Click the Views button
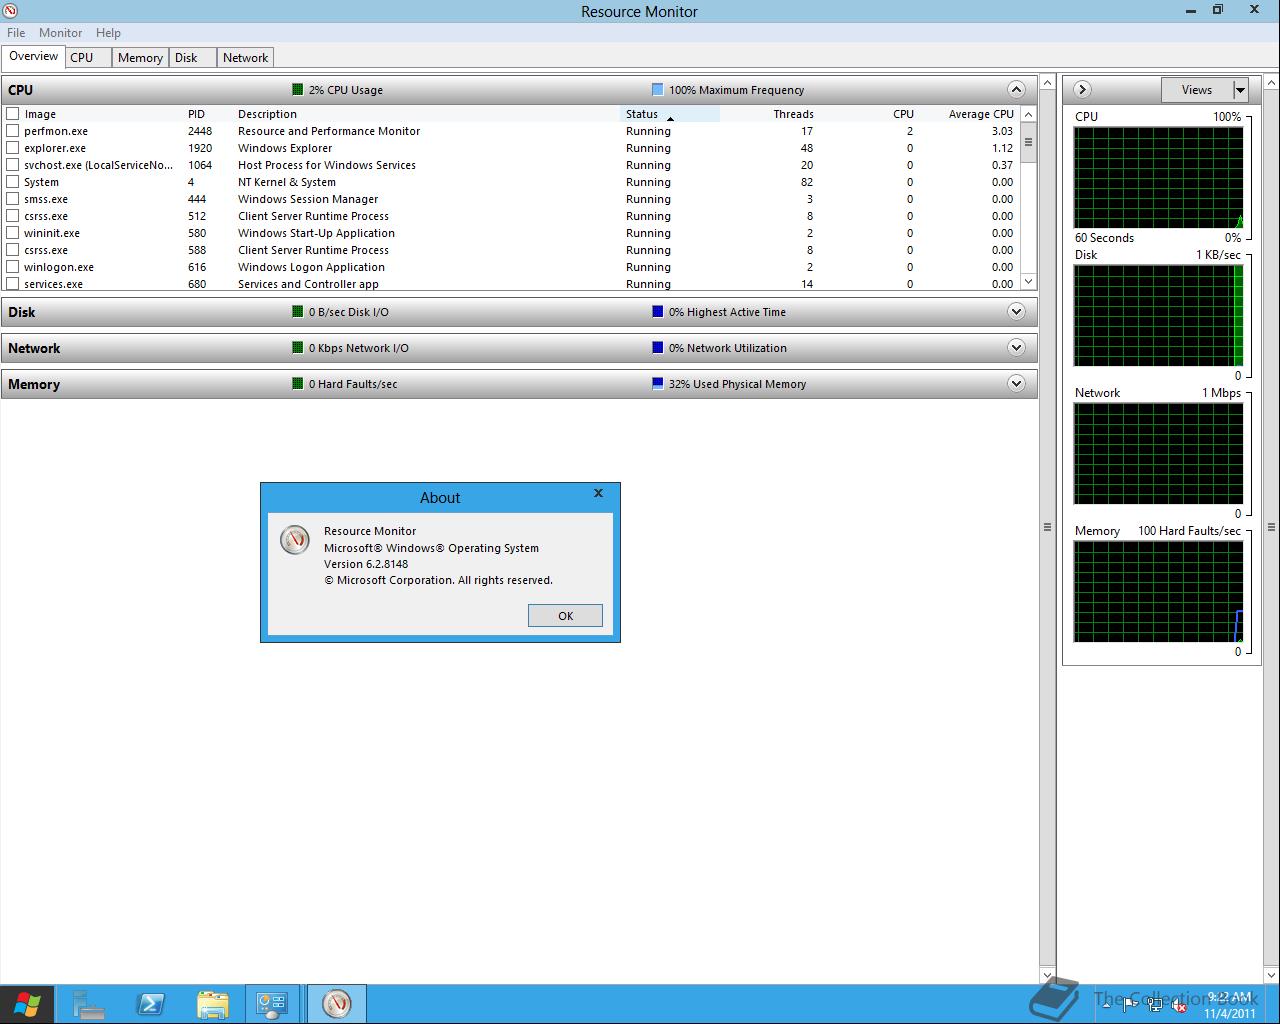This screenshot has height=1024, width=1280. point(1197,90)
